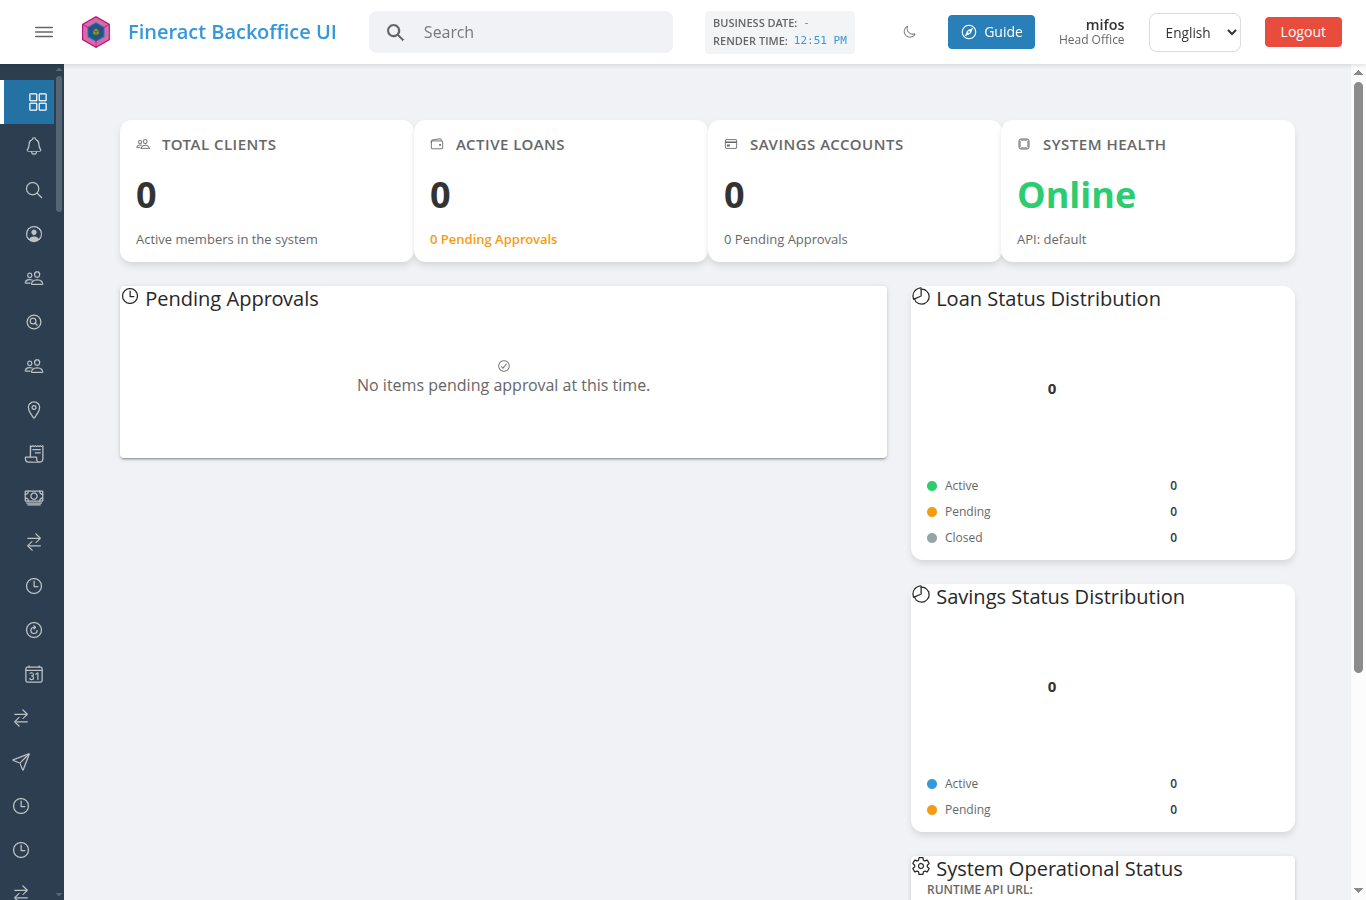The width and height of the screenshot is (1366, 900).
Task: Click the 'API: default' text
Action: coord(1051,239)
